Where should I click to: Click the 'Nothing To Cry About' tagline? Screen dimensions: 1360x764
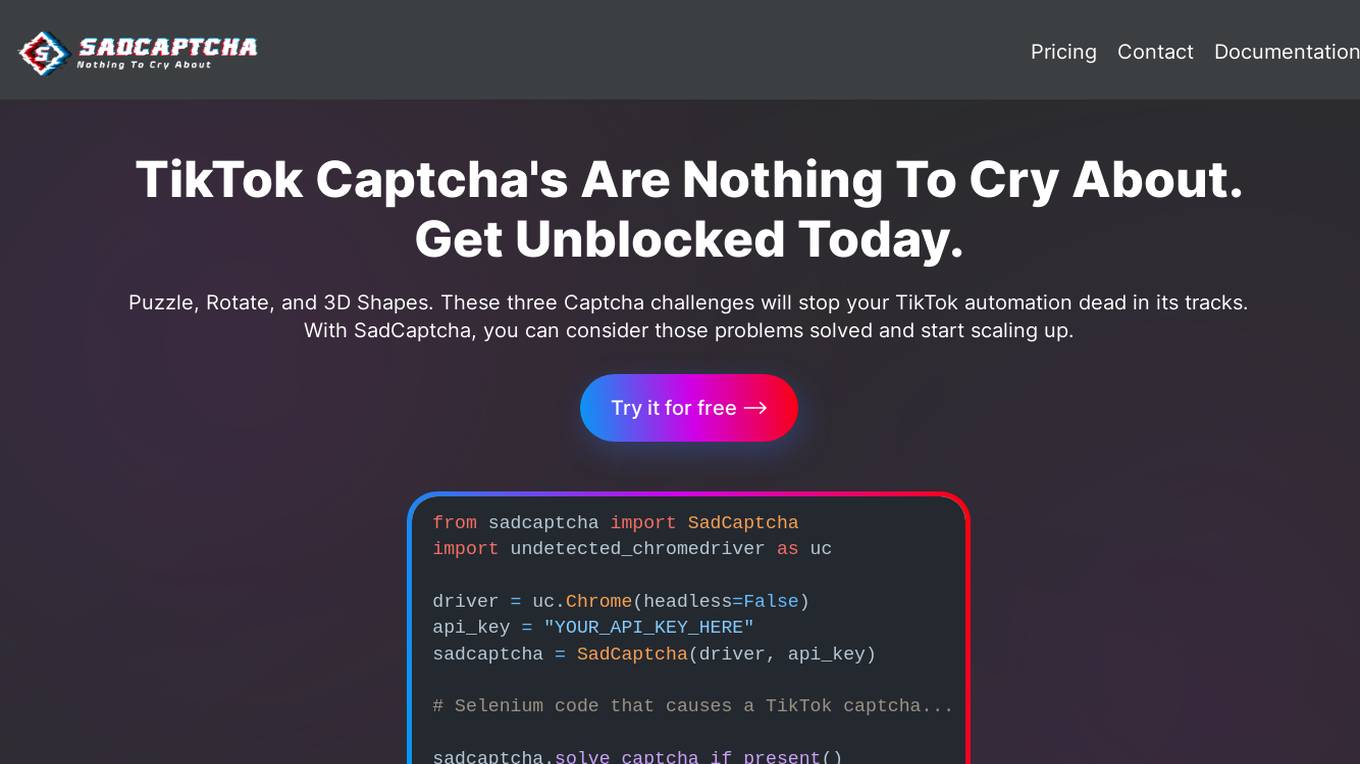pos(144,65)
